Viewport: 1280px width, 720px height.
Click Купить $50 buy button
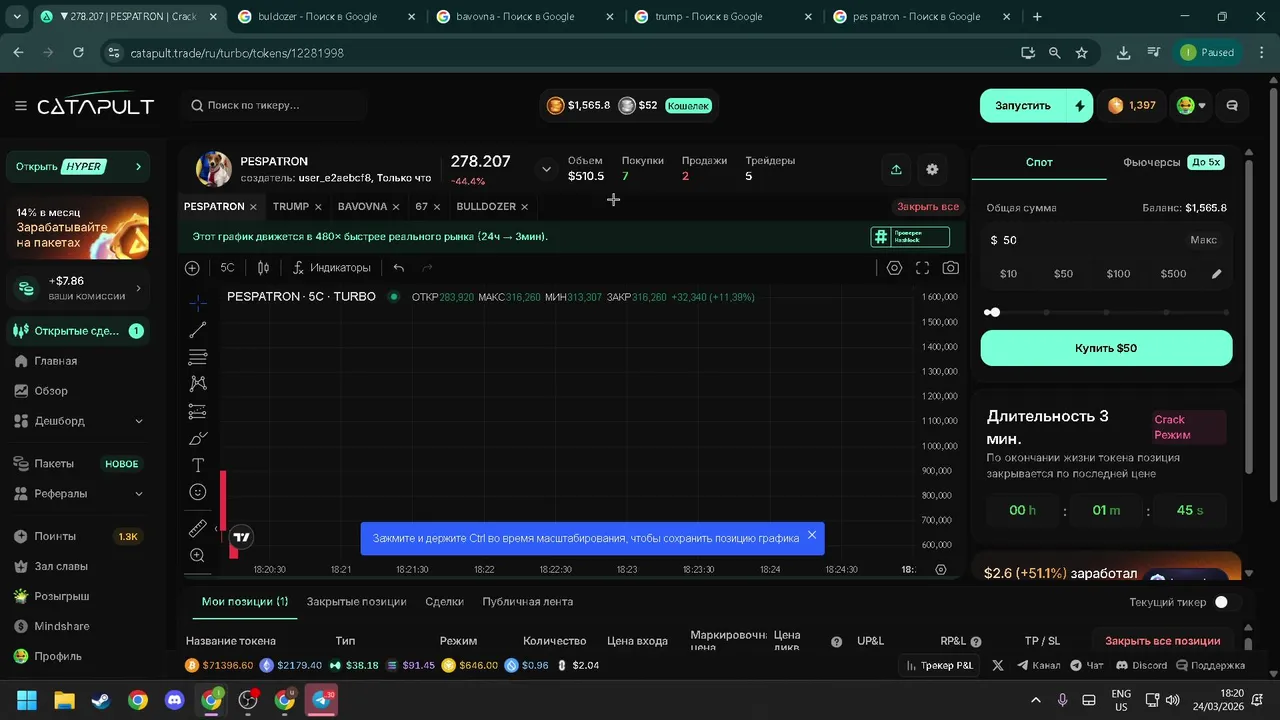(1106, 348)
